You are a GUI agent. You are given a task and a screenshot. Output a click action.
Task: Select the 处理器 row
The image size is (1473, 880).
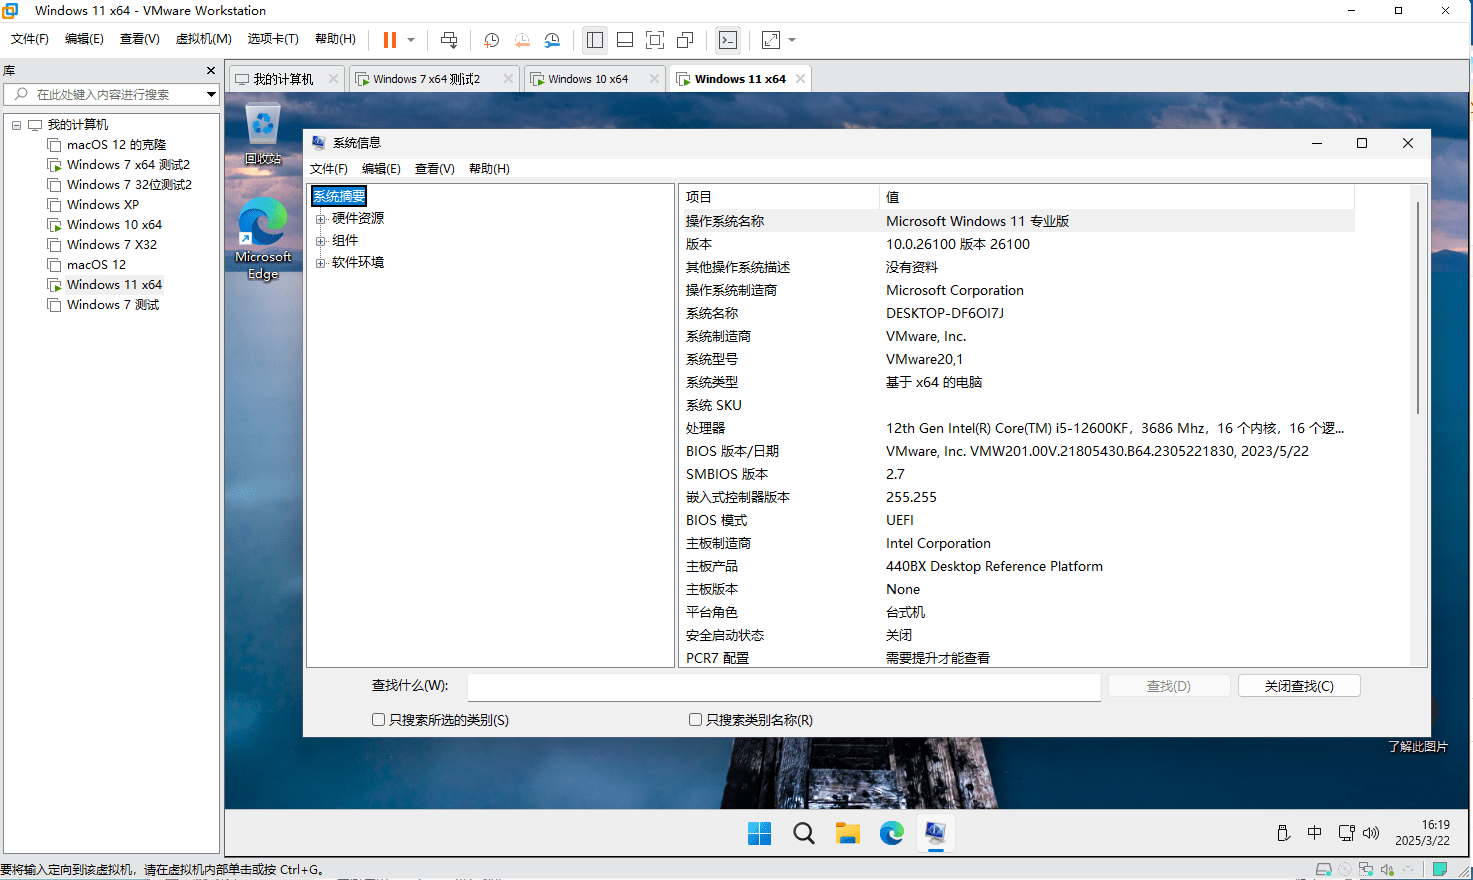pos(1017,428)
